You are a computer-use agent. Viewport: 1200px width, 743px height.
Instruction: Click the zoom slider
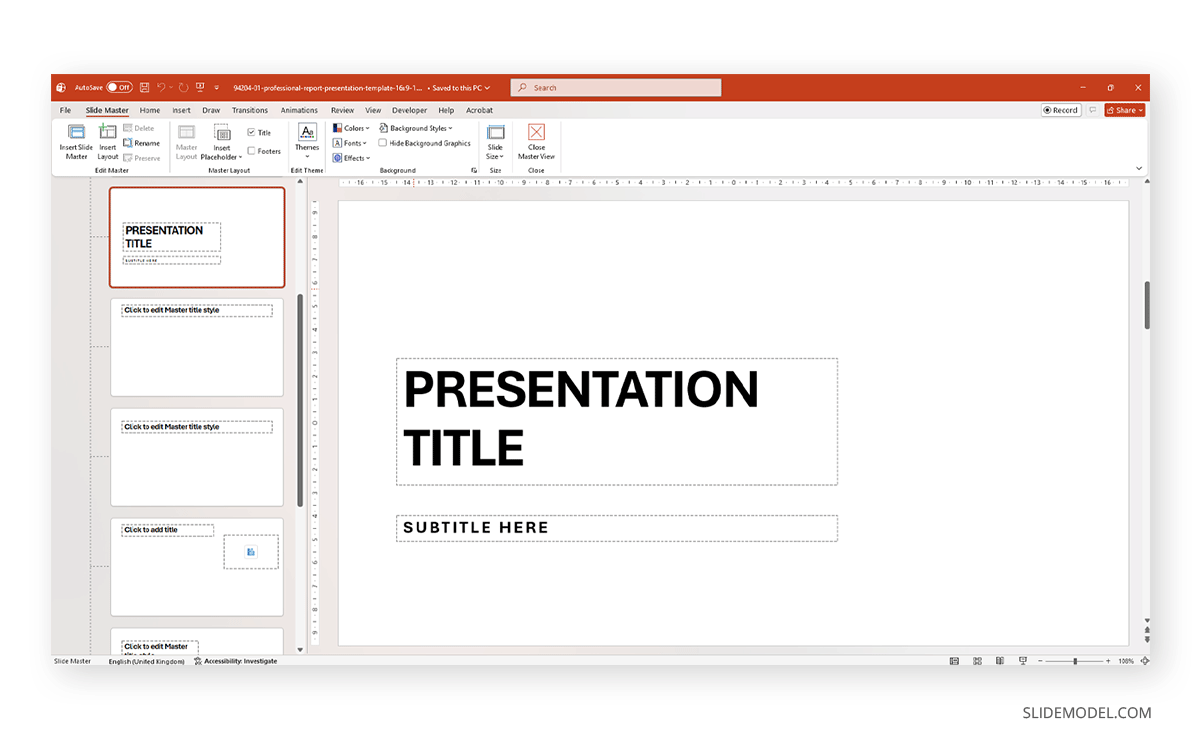coord(1075,661)
